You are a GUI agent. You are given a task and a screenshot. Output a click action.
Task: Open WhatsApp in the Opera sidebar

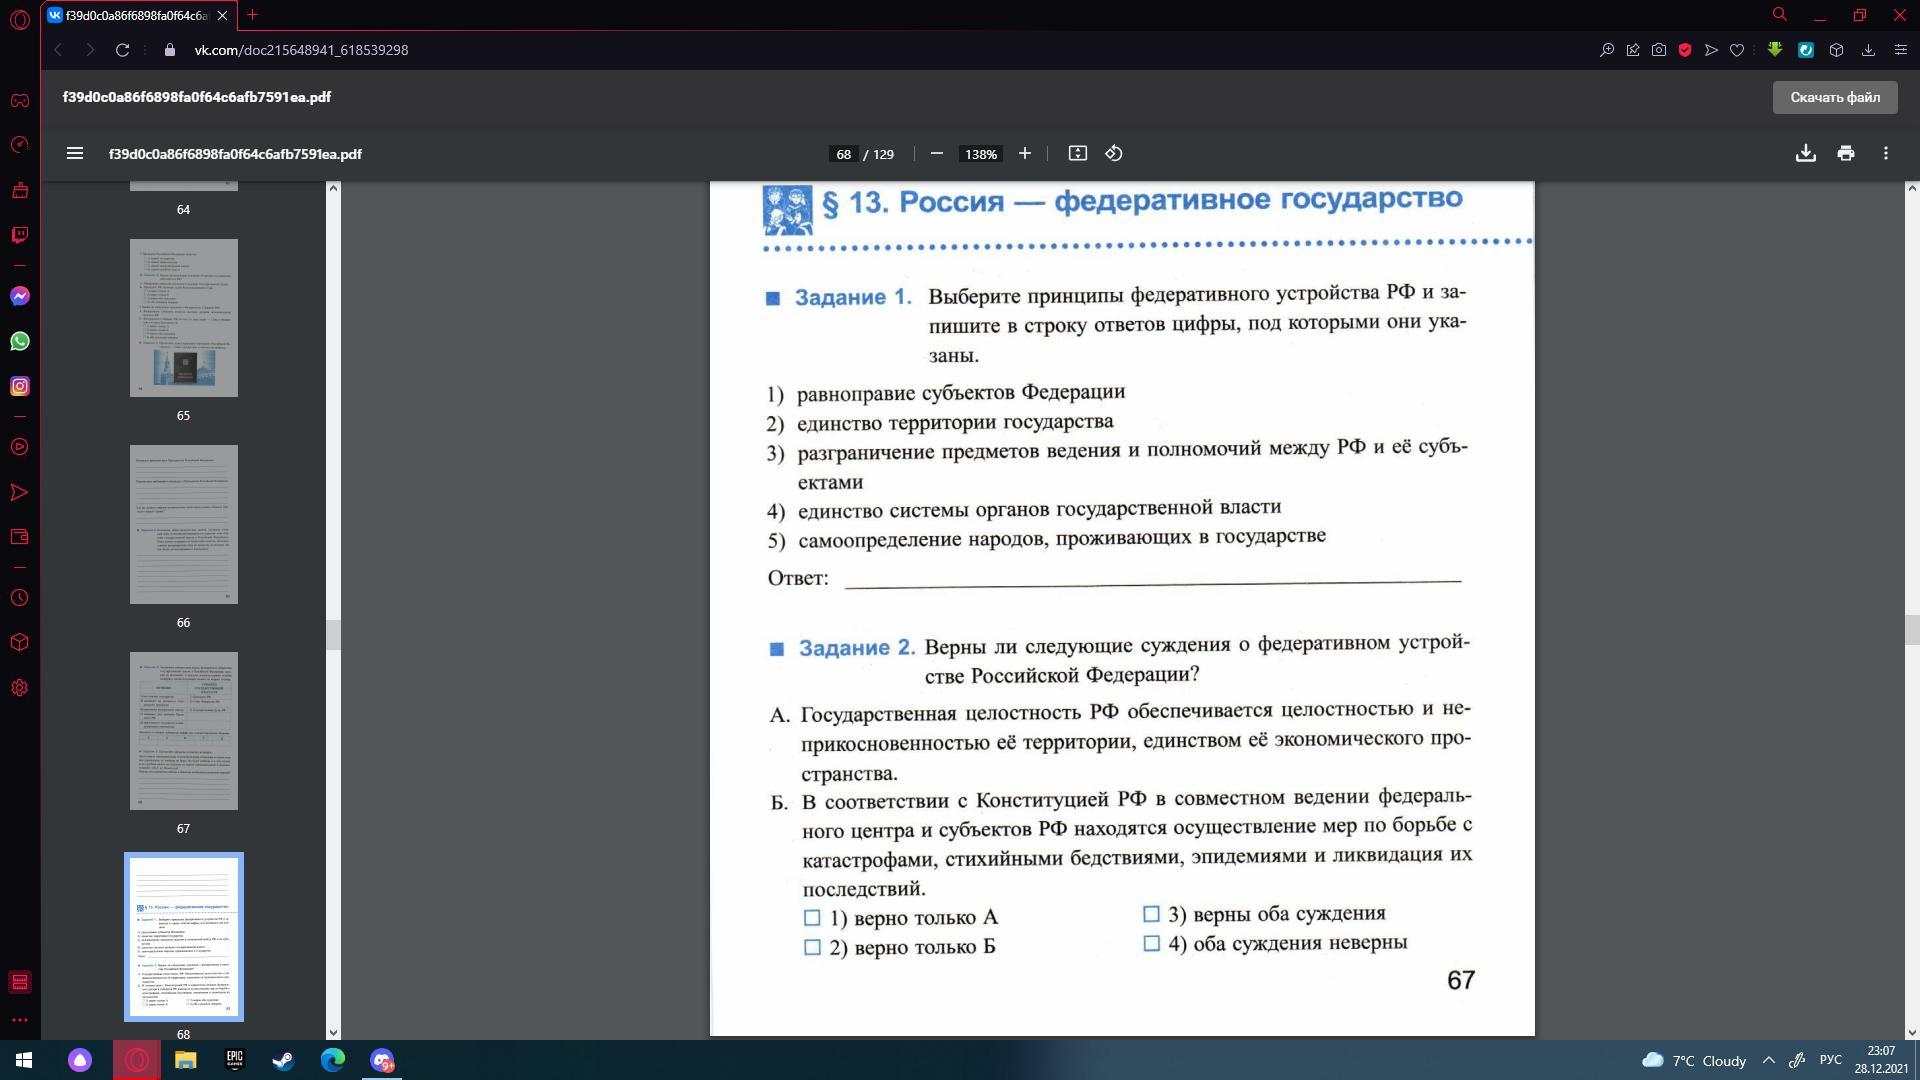click(x=19, y=341)
